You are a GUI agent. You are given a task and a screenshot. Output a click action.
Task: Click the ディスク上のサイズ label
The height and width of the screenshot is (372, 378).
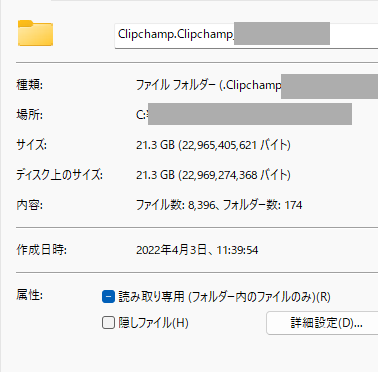60,175
